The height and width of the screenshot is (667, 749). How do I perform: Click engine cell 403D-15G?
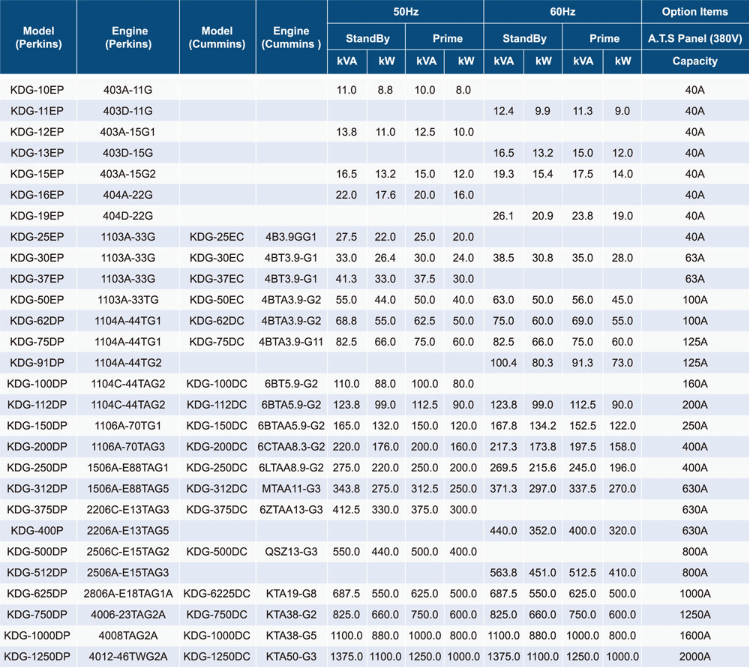coord(128,153)
